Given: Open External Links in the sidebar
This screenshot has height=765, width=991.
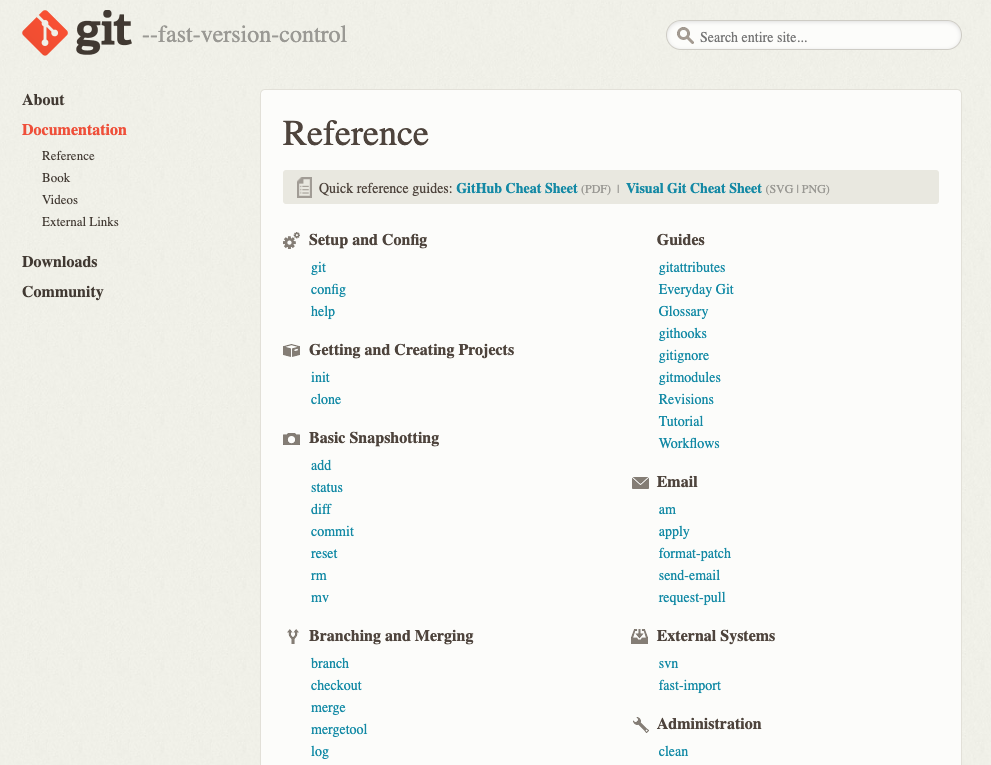Looking at the screenshot, I should 80,222.
